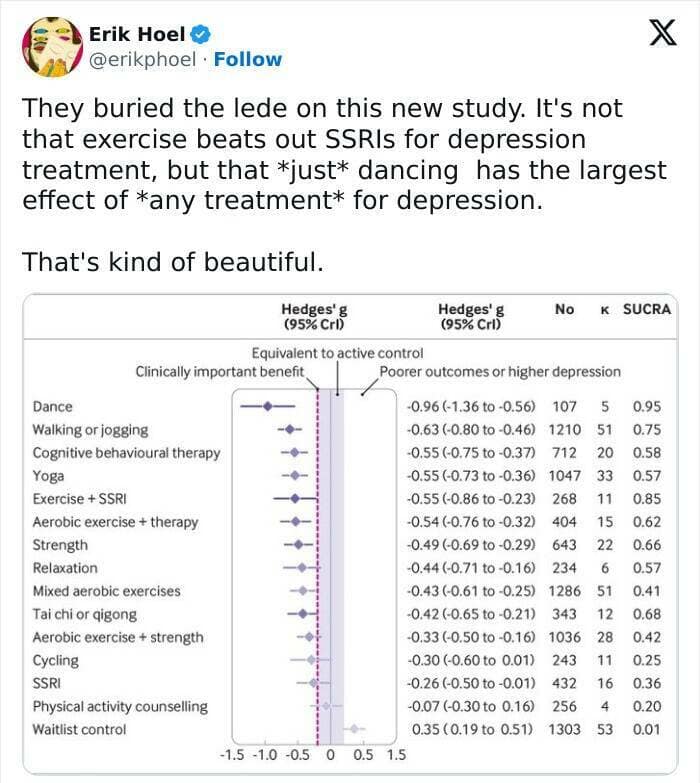Image resolution: width=700 pixels, height=783 pixels.
Task: Click the Erik Hoel display name
Action: pos(136,35)
